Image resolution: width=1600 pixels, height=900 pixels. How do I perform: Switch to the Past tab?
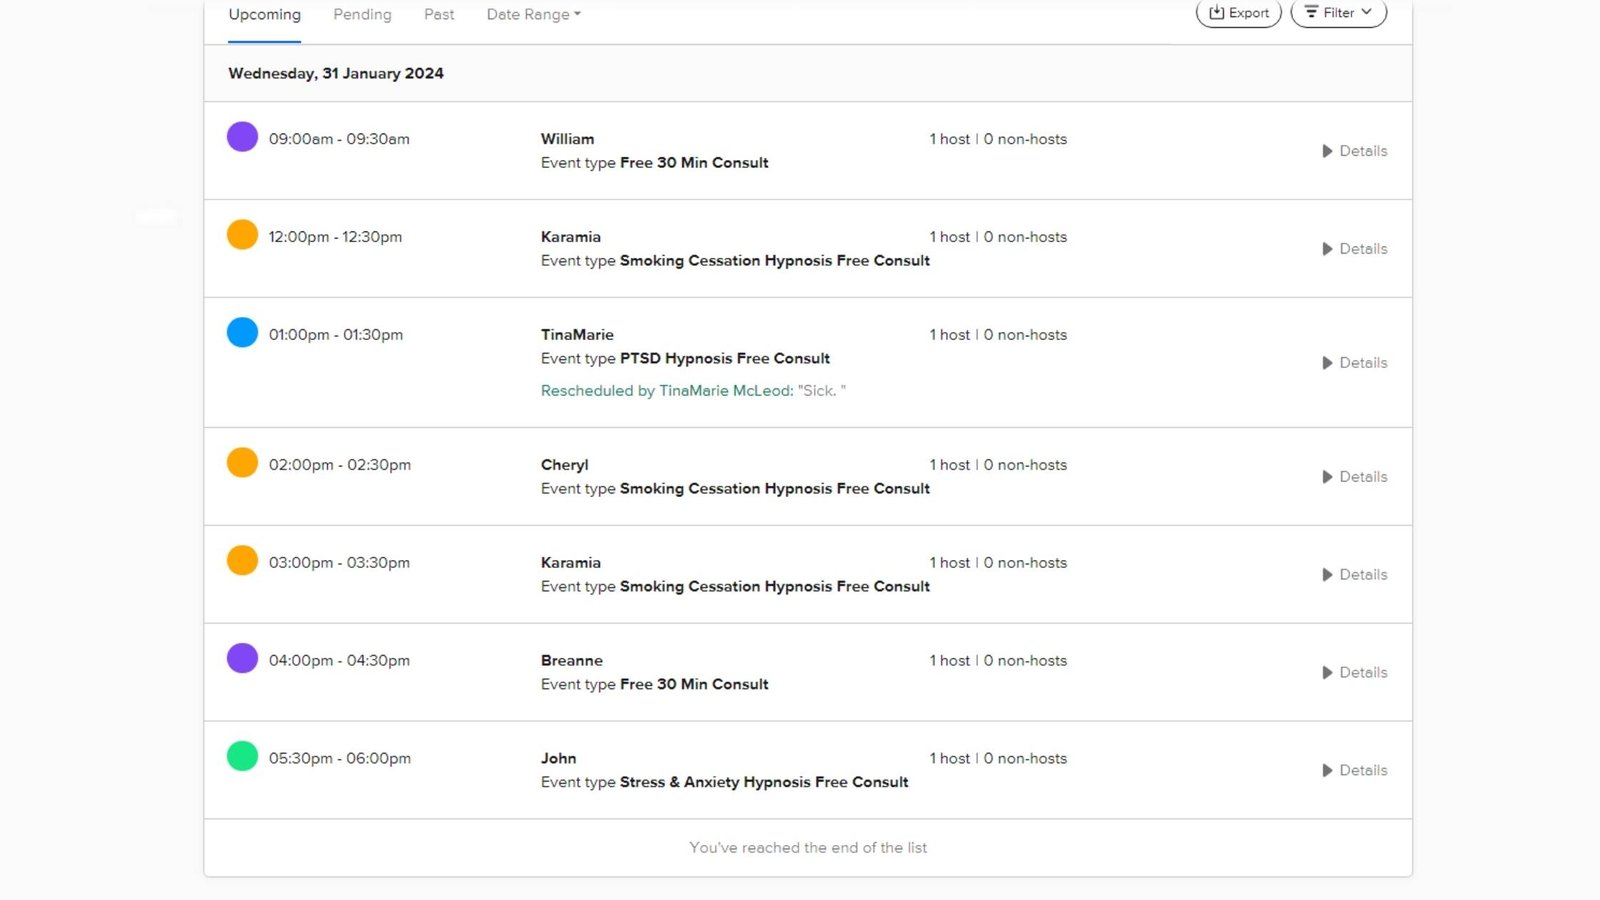[439, 15]
